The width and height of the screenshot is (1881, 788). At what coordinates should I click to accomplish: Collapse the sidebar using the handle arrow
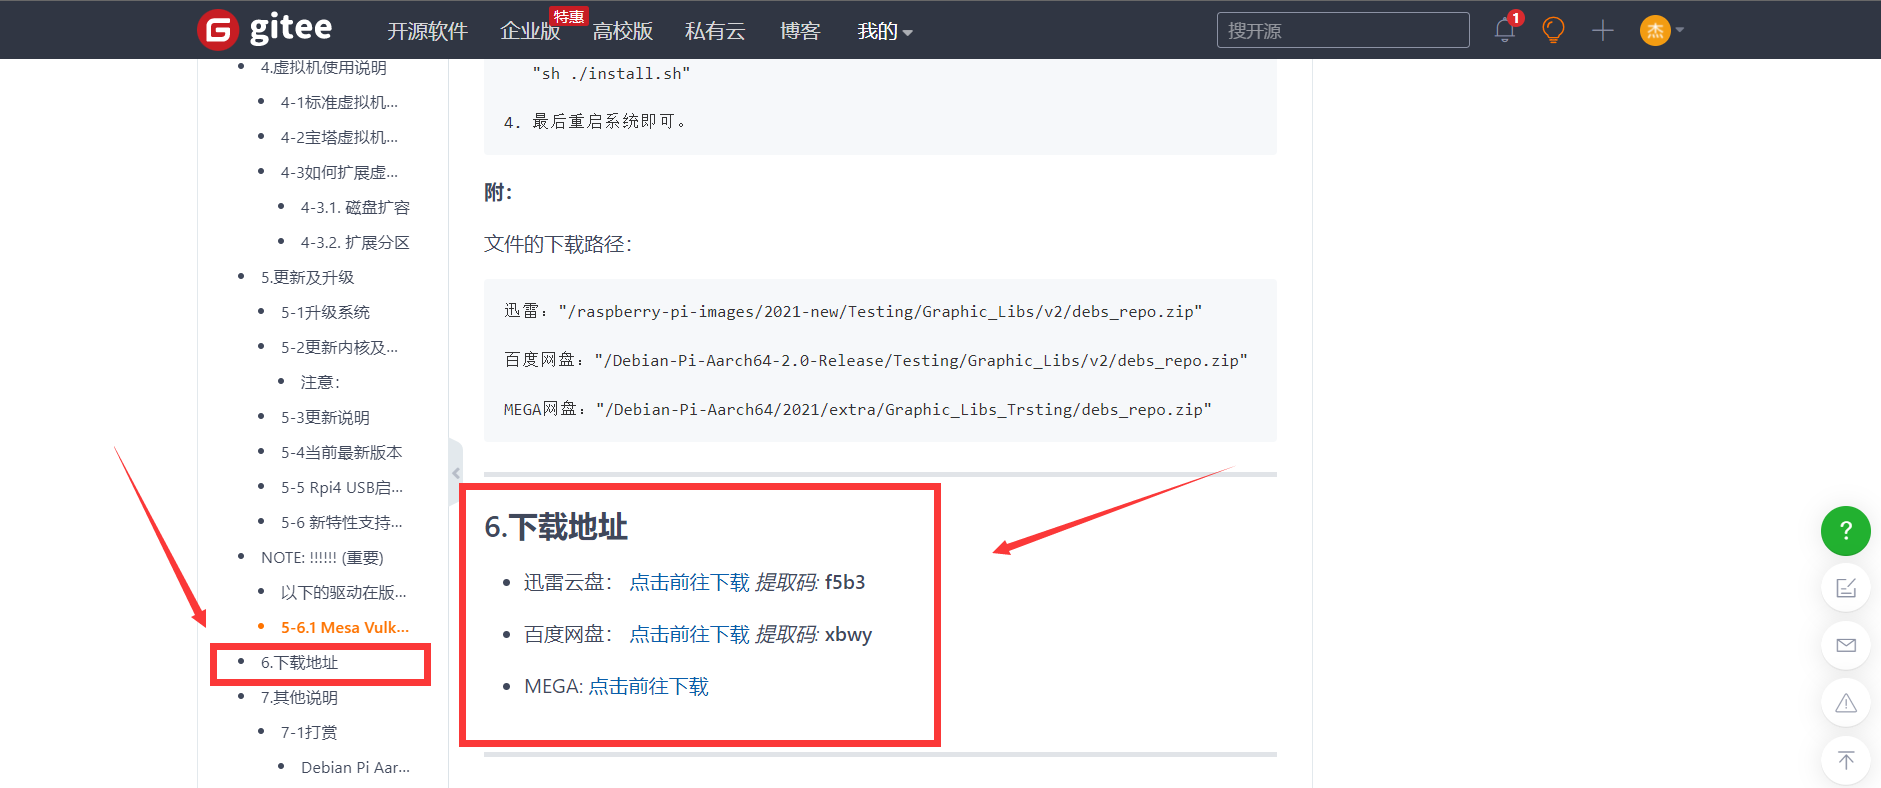456,473
